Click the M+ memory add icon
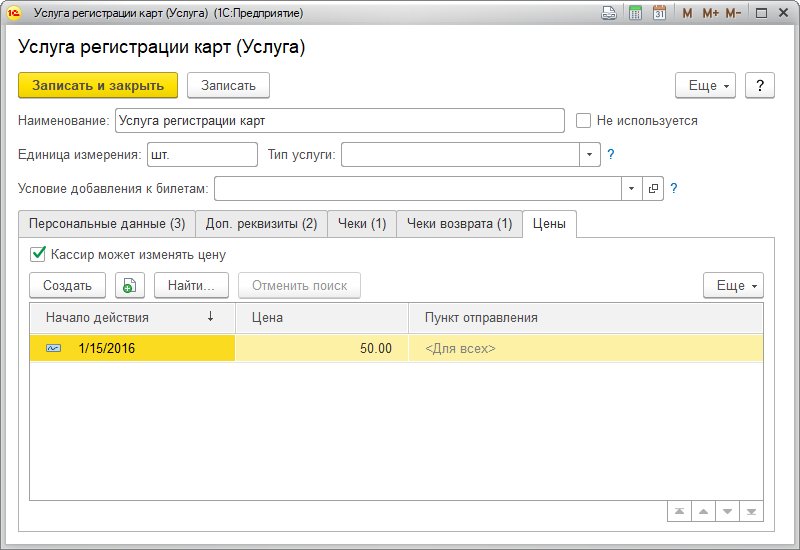The image size is (800, 550). (x=710, y=14)
